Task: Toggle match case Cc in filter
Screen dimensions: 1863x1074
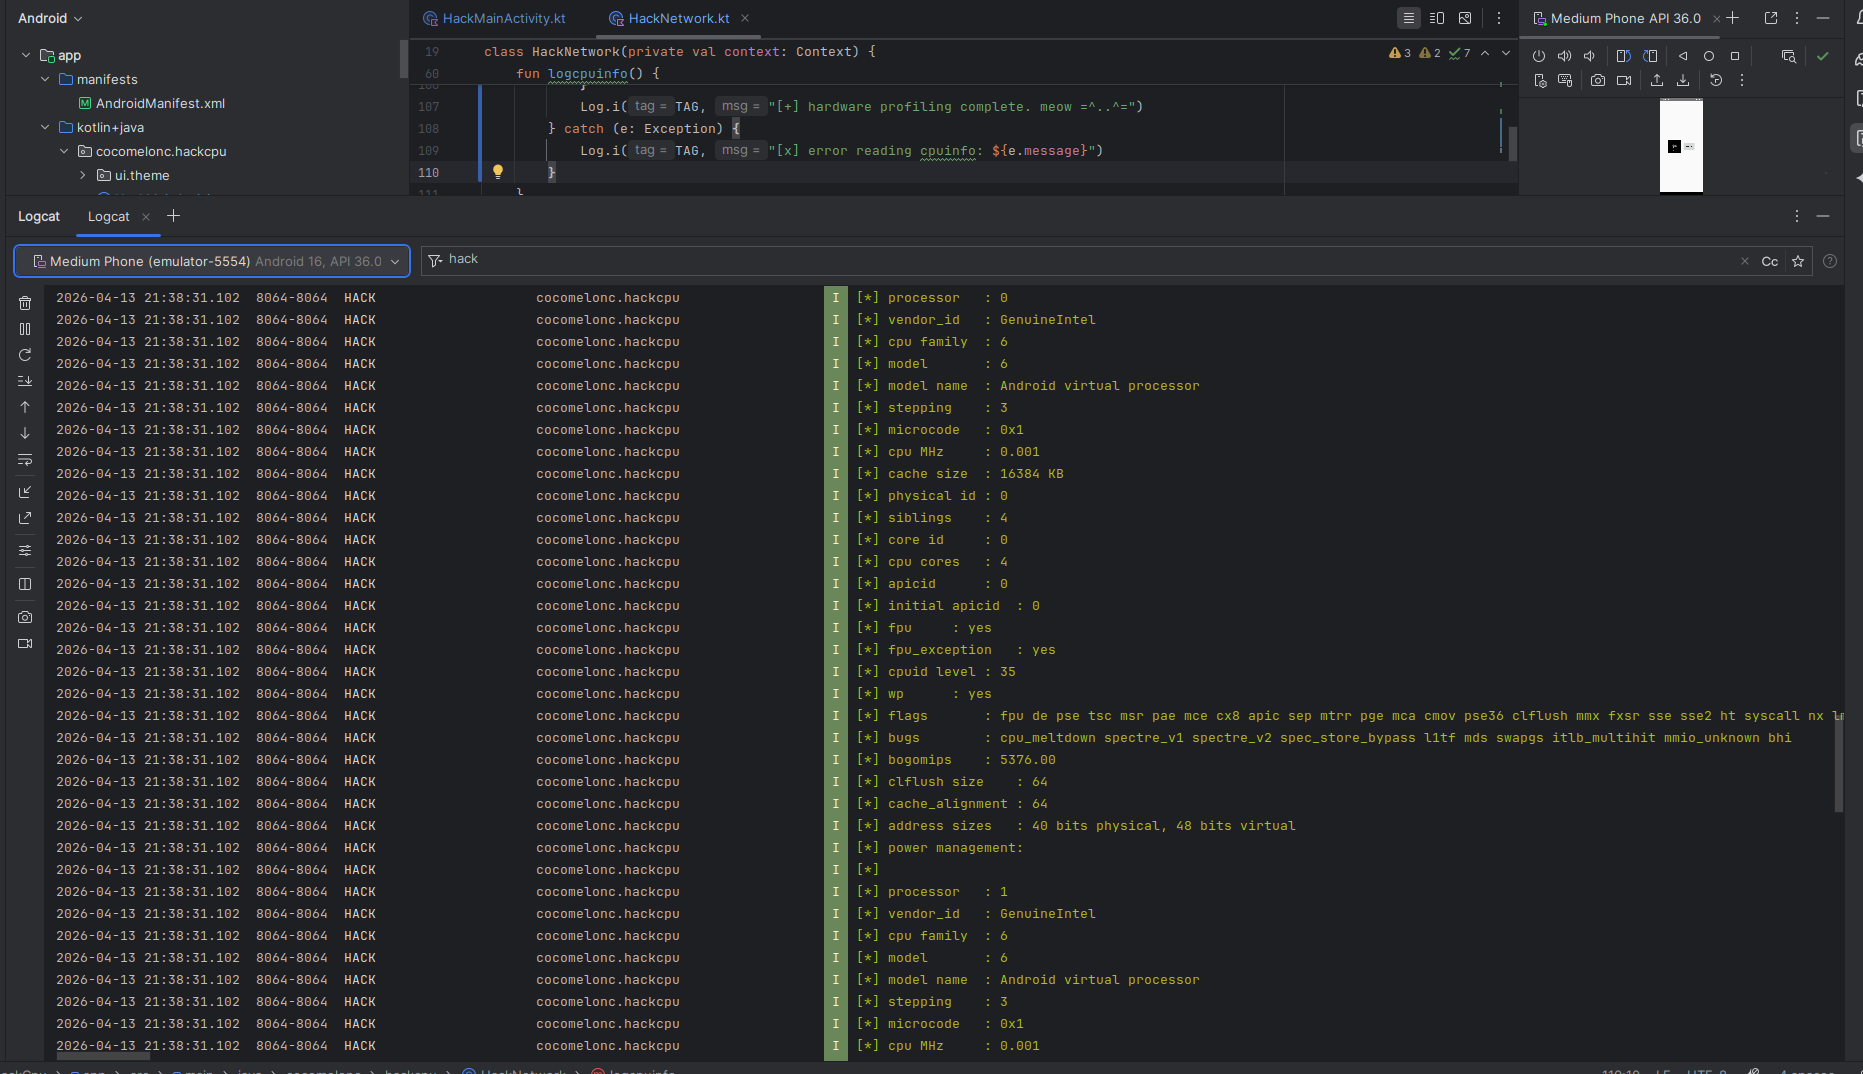Action: pos(1769,262)
